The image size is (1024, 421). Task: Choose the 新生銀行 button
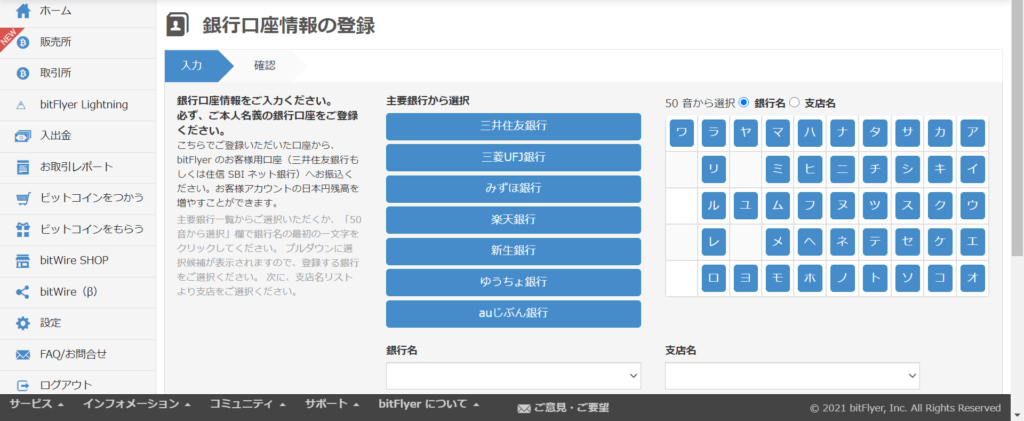513,251
